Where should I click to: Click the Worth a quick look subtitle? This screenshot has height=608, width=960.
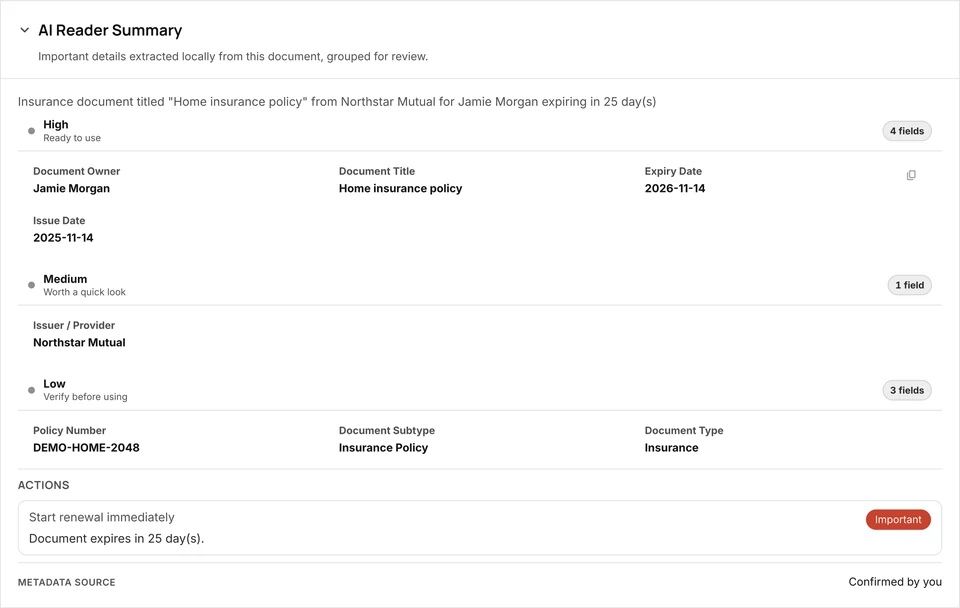pos(84,293)
